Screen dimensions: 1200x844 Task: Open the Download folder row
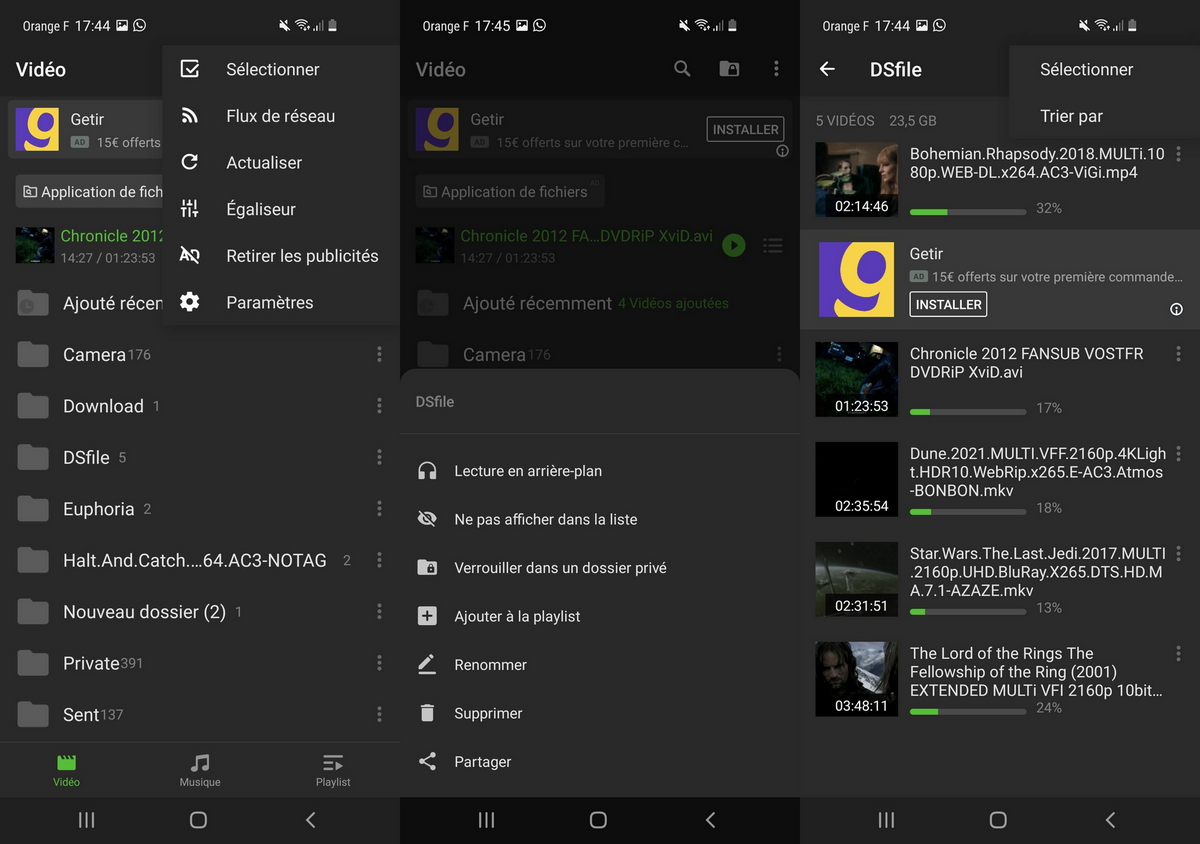click(200, 405)
